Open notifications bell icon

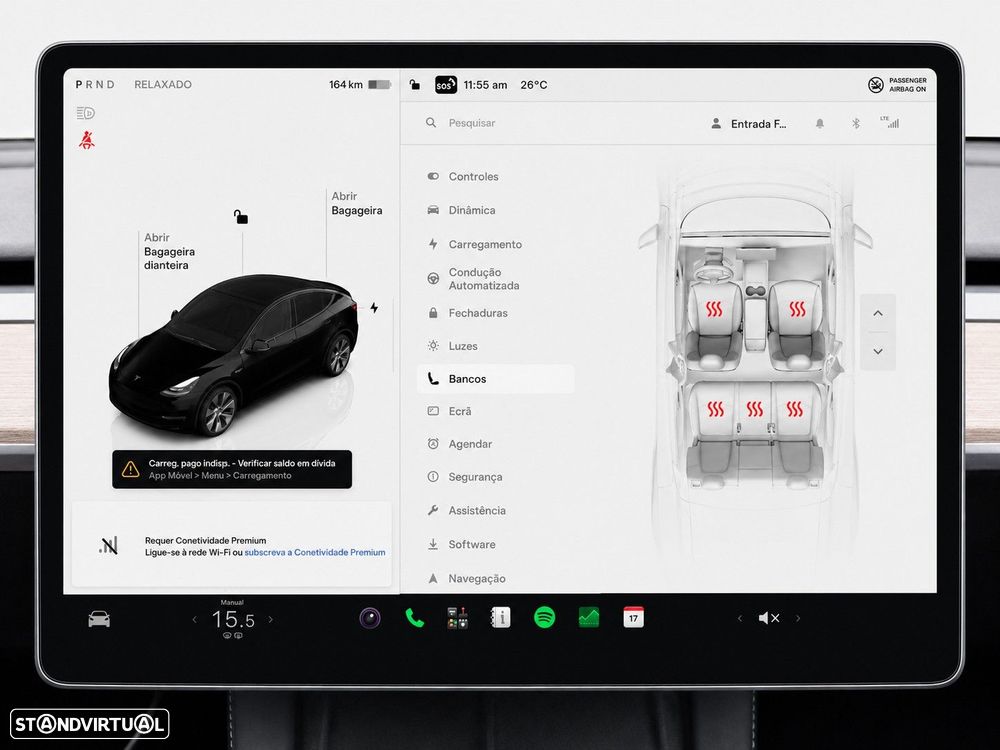[820, 124]
